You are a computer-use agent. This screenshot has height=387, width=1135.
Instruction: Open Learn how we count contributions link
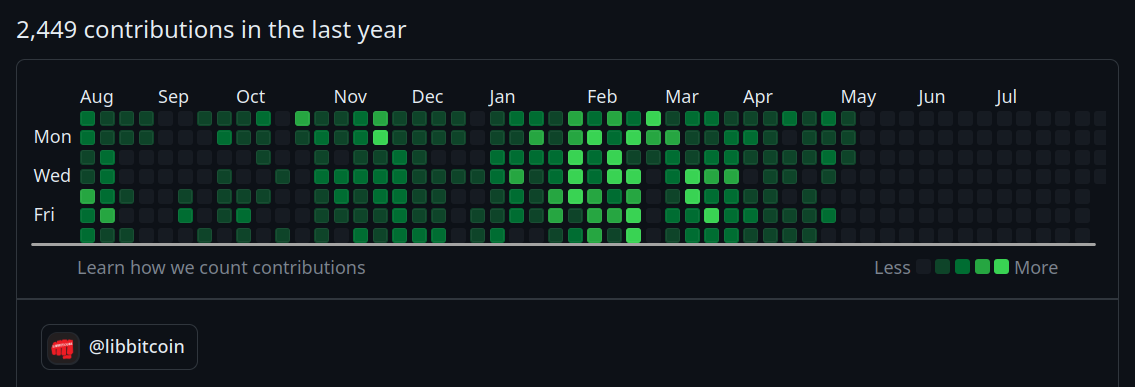(x=221, y=268)
